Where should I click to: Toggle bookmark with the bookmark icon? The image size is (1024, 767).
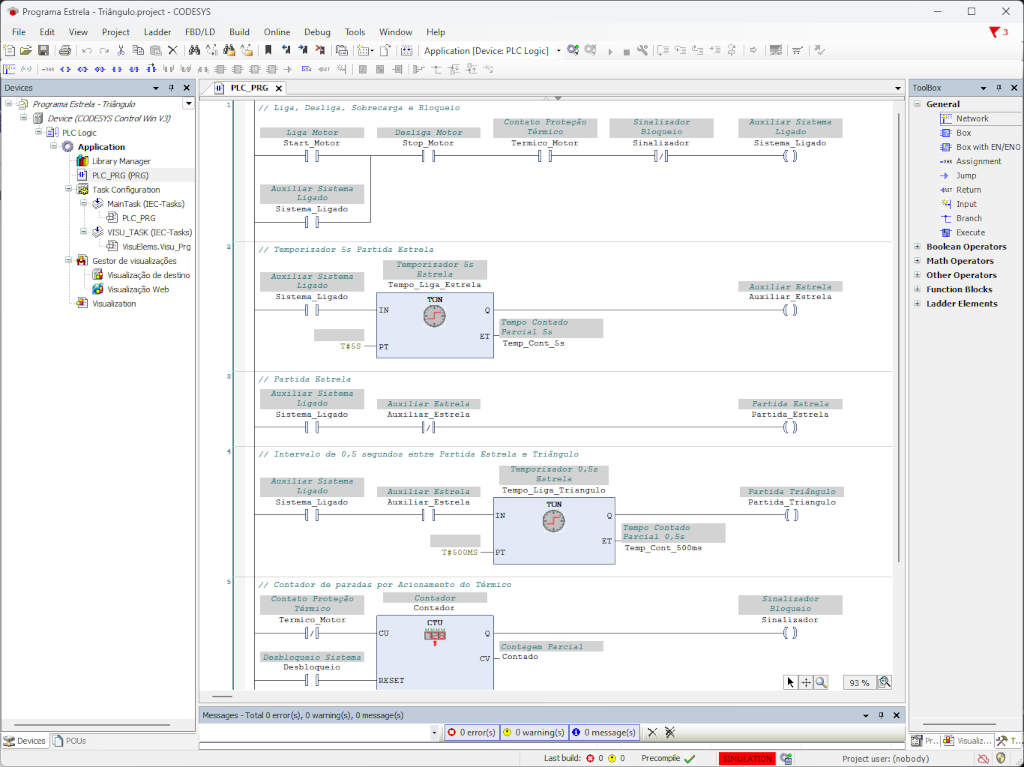(x=268, y=50)
